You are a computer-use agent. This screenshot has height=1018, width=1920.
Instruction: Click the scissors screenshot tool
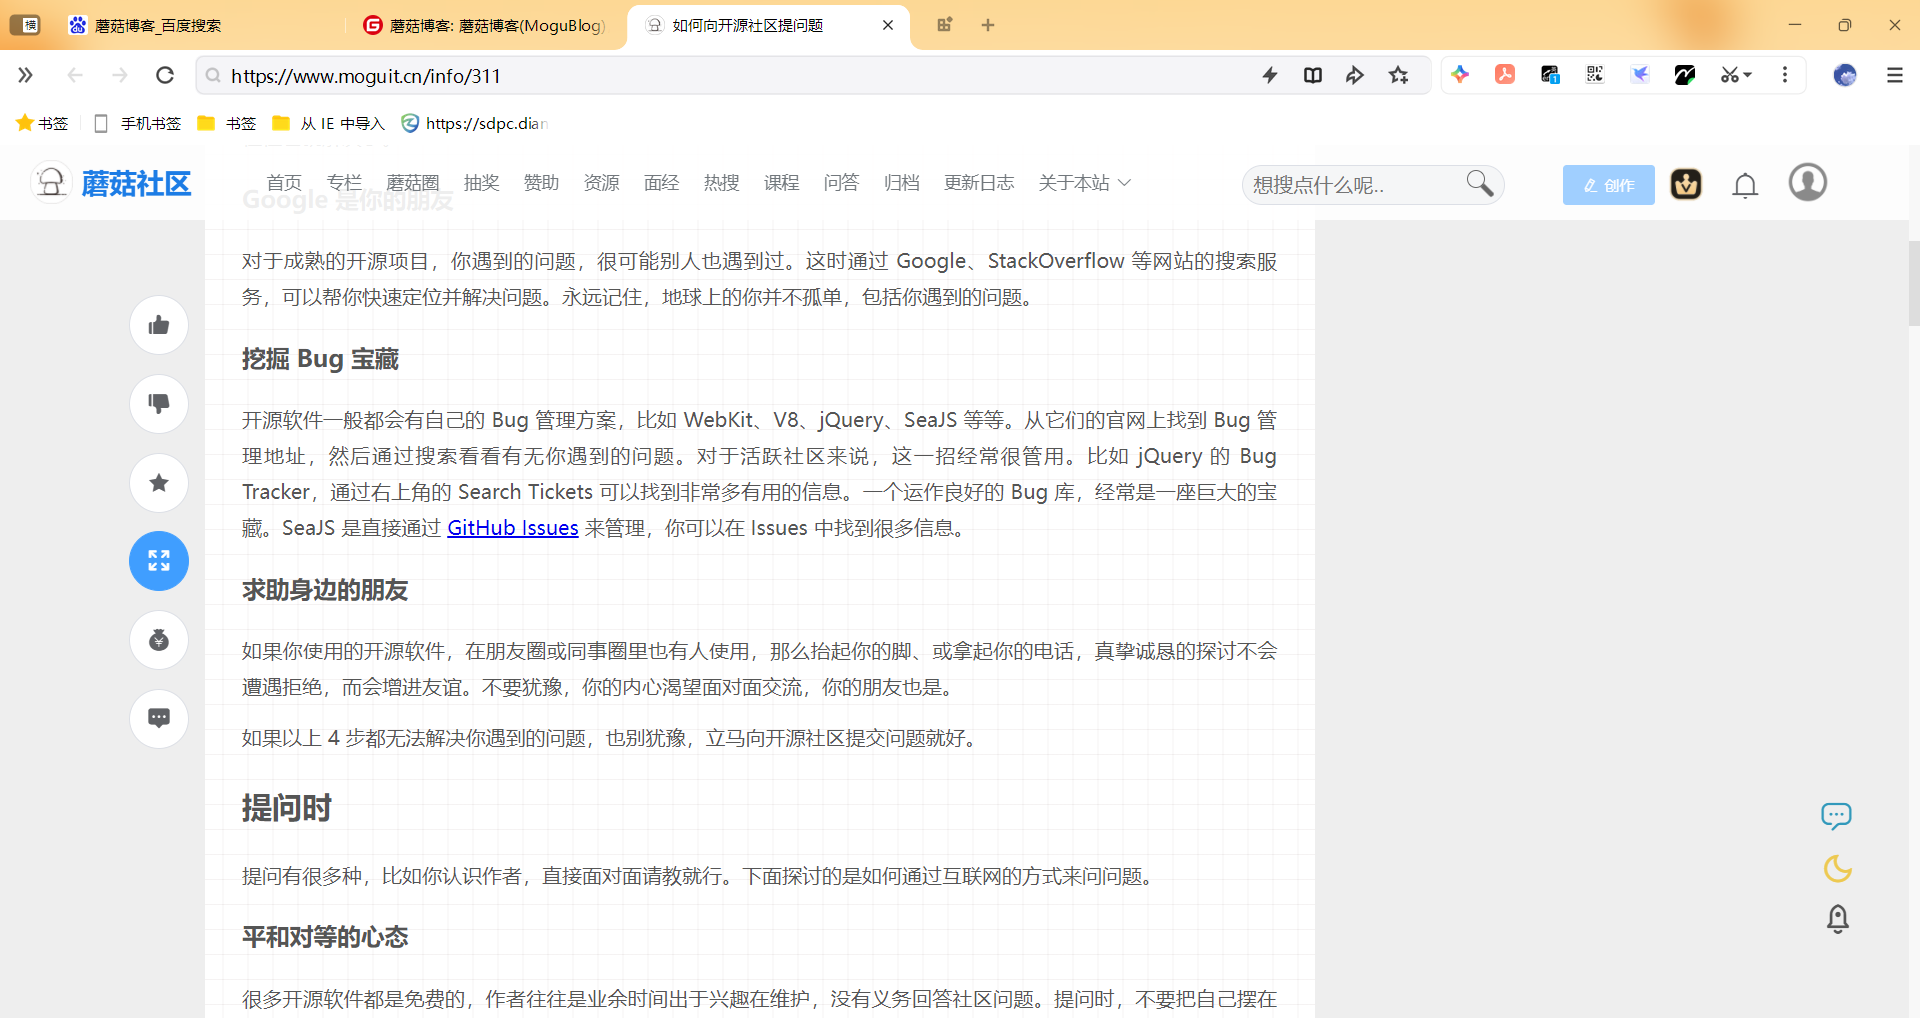point(1729,75)
